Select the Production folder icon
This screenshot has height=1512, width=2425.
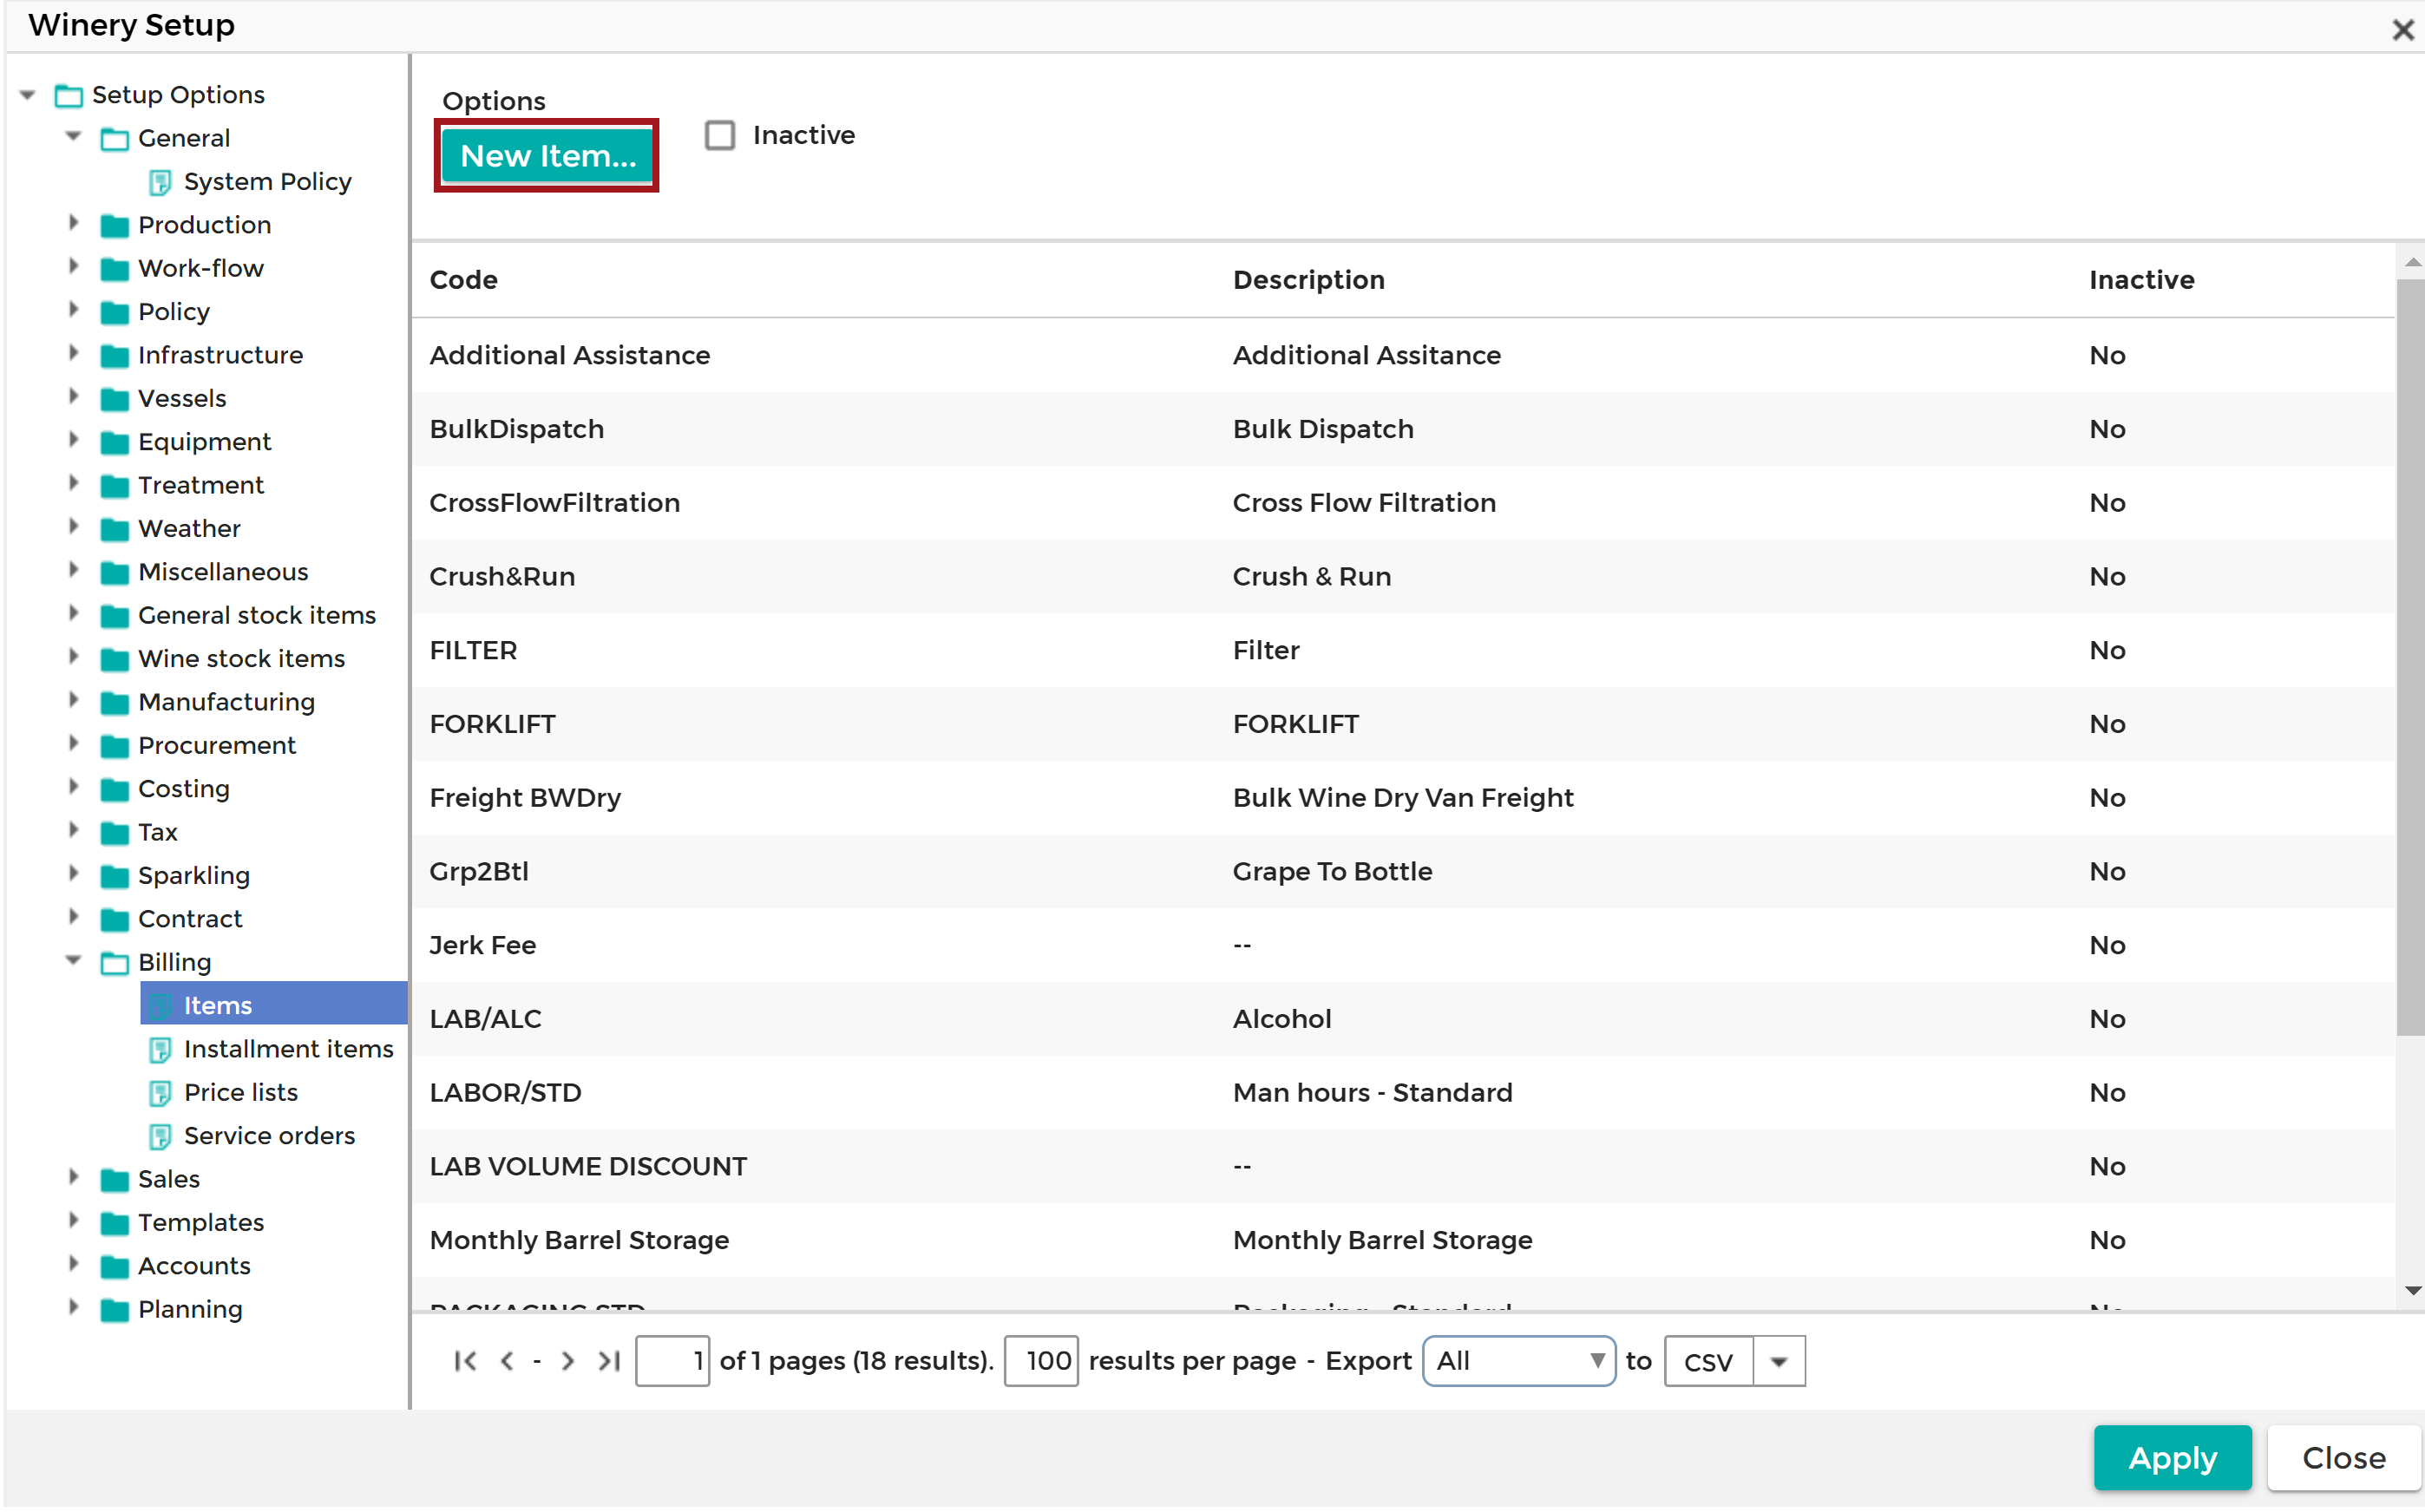(115, 226)
